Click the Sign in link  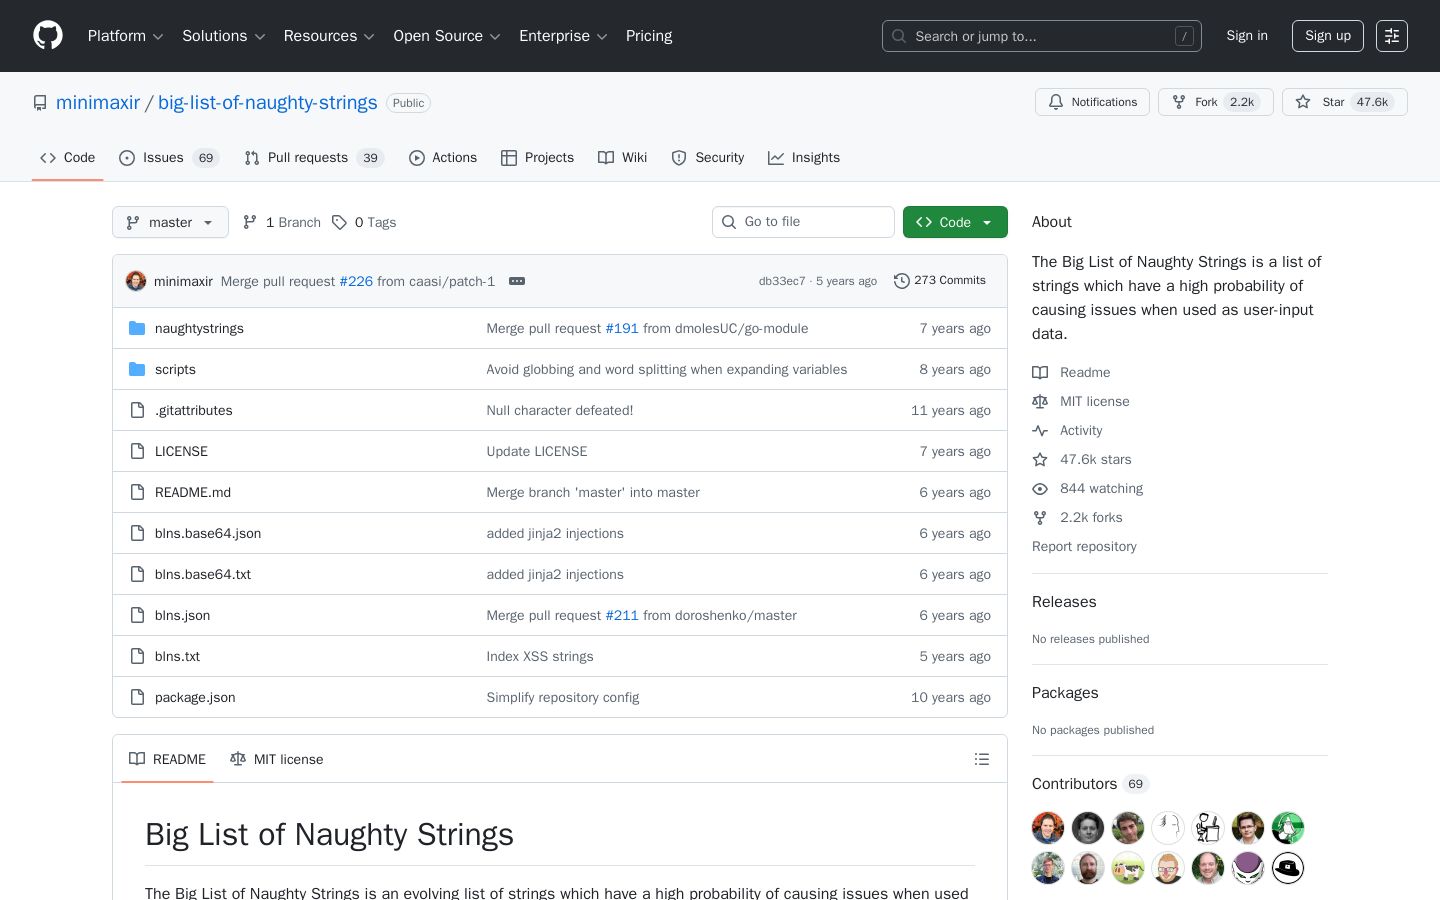(1247, 36)
